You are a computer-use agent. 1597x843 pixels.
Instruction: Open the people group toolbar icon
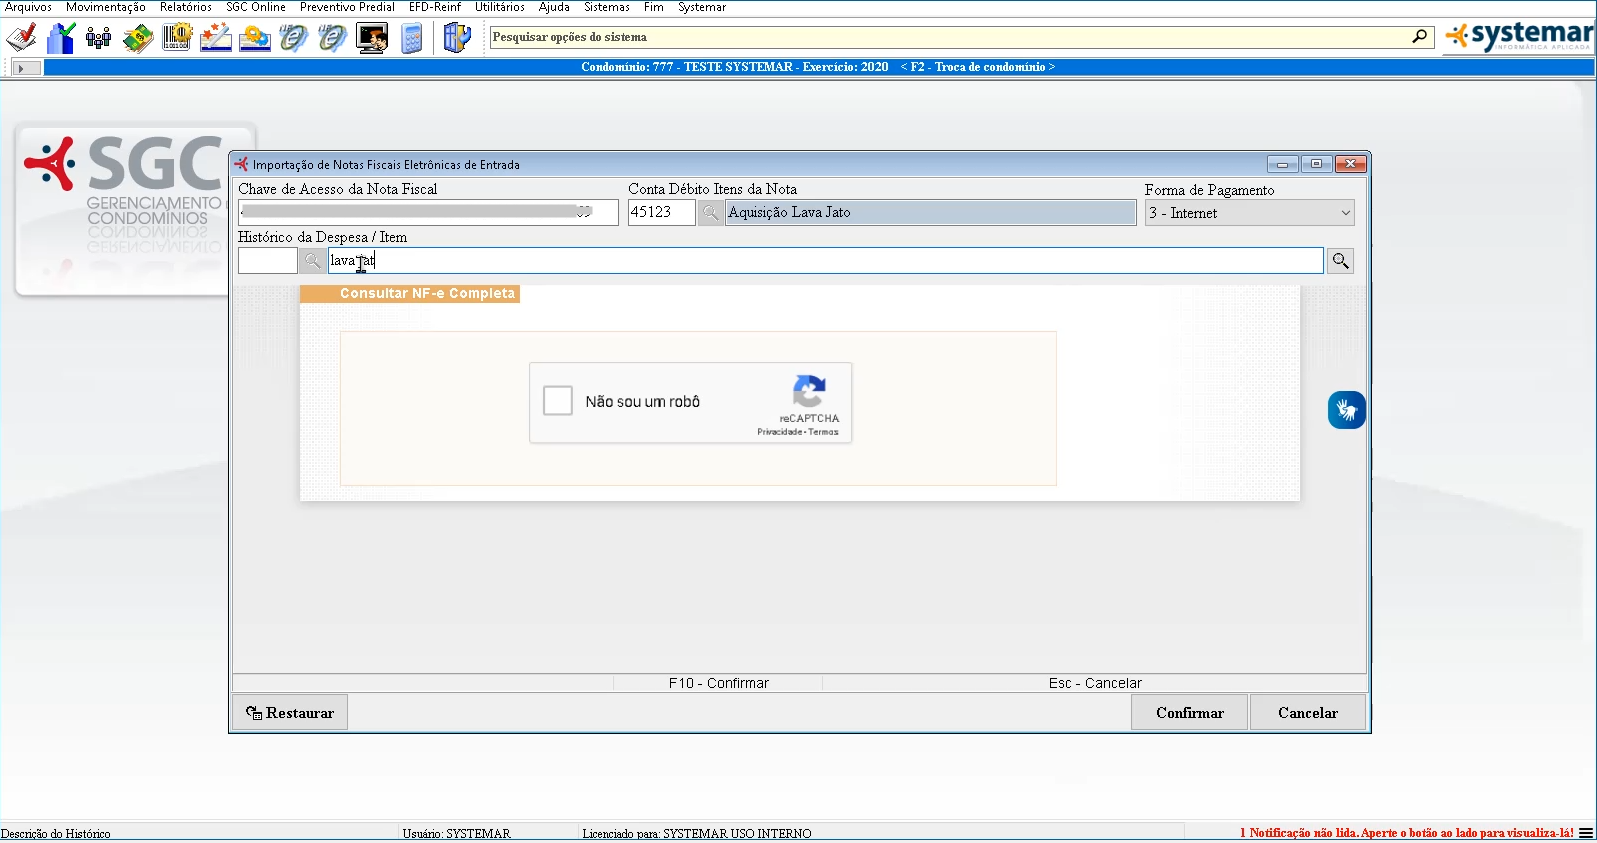98,38
